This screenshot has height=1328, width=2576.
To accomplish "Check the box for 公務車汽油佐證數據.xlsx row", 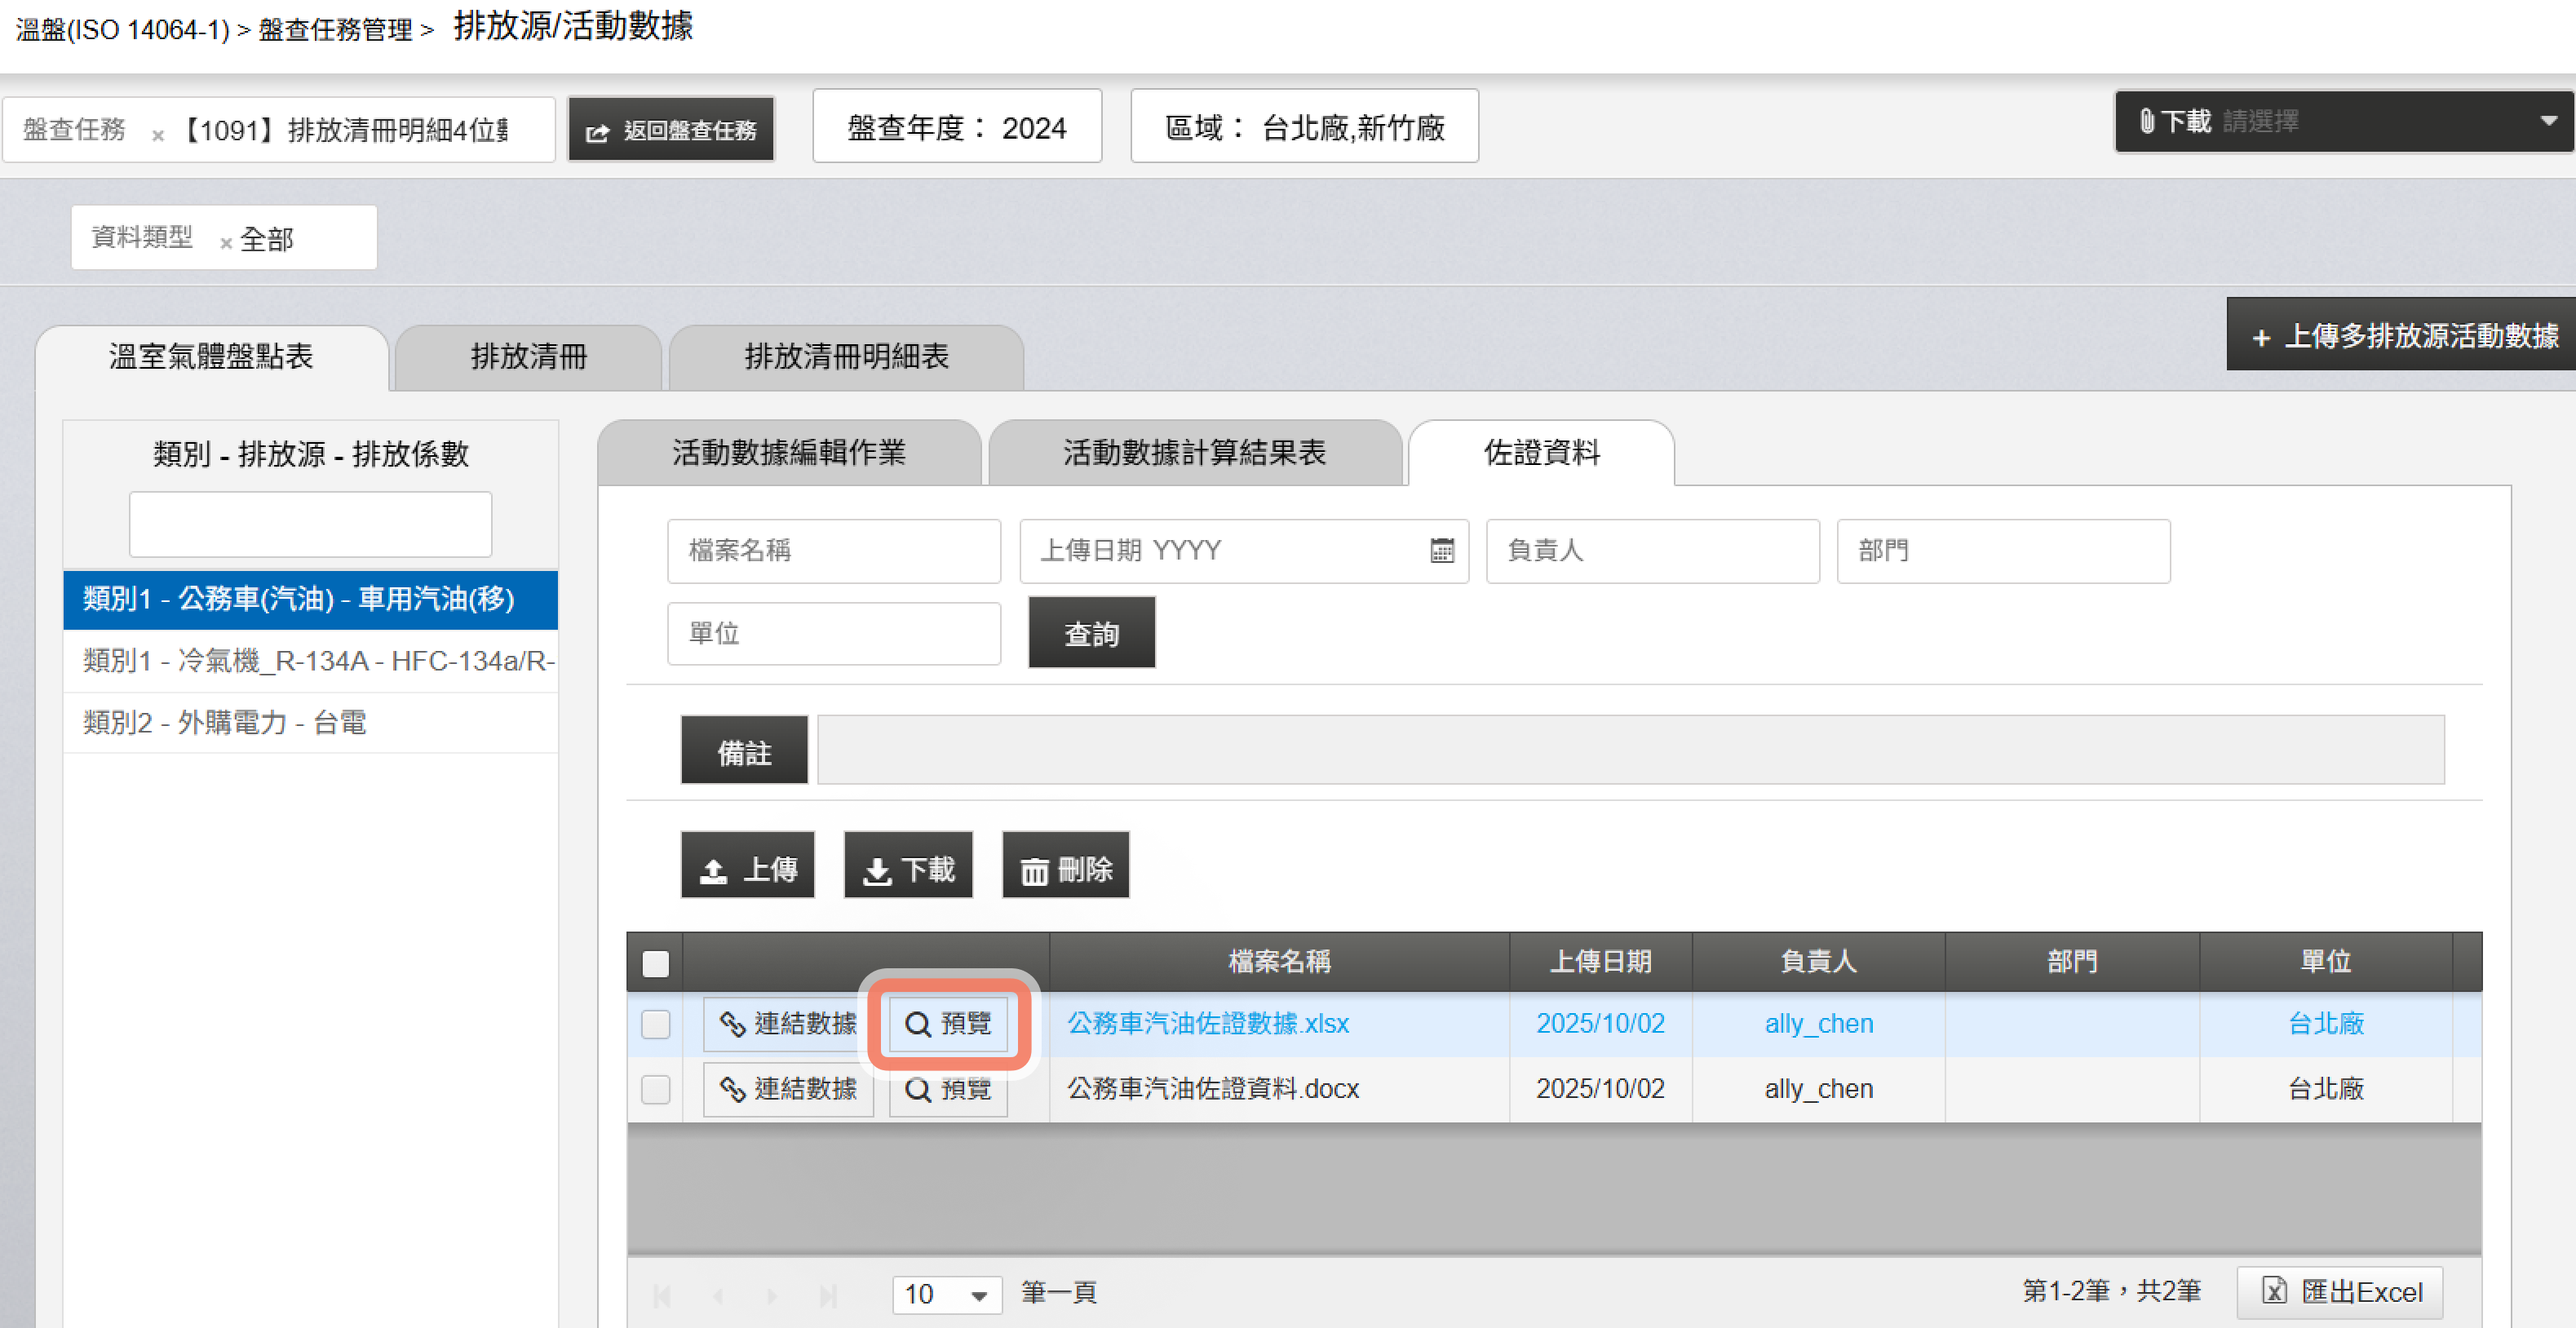I will (655, 1024).
